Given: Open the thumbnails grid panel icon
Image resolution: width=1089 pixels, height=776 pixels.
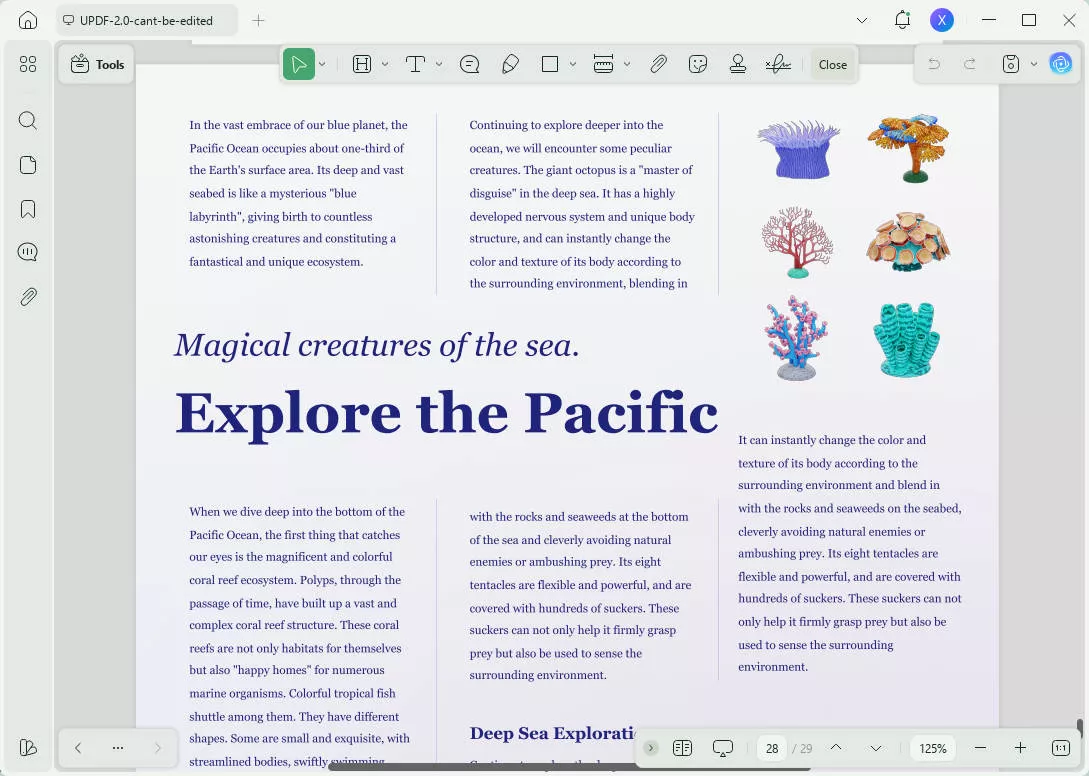Looking at the screenshot, I should point(28,65).
